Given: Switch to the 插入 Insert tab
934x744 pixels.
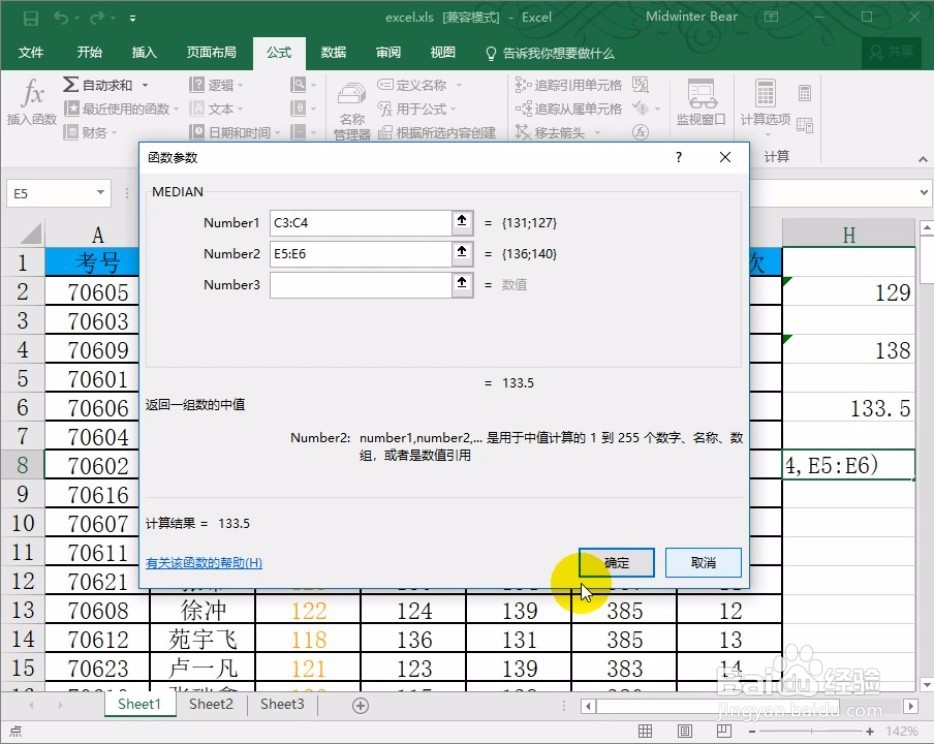Looking at the screenshot, I should pyautogui.click(x=144, y=52).
